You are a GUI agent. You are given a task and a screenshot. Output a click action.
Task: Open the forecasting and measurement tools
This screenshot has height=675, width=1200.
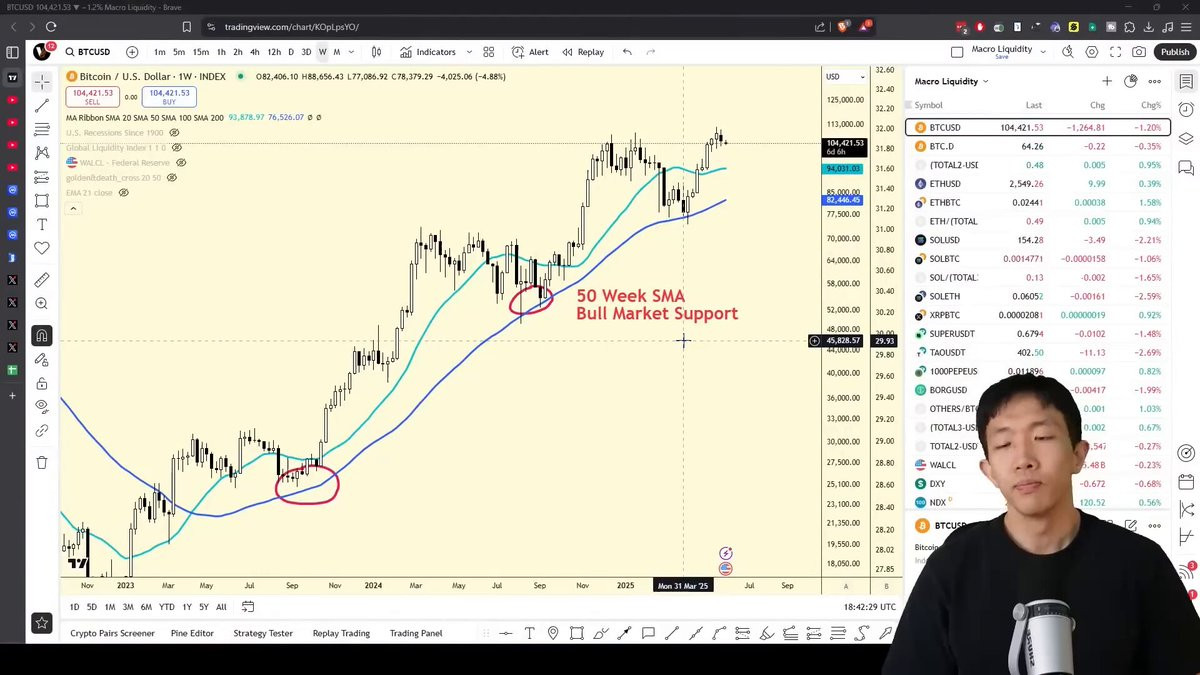(x=42, y=177)
